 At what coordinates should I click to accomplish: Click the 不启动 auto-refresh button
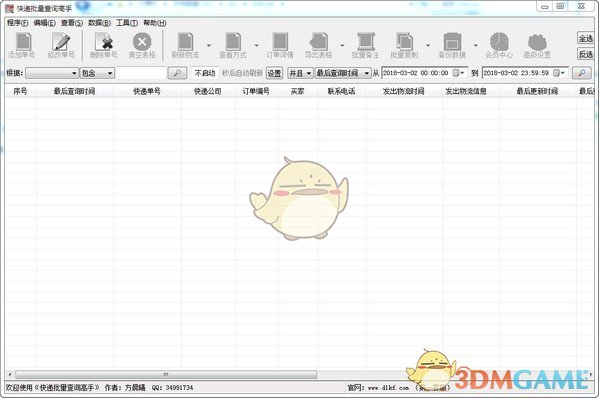(205, 73)
